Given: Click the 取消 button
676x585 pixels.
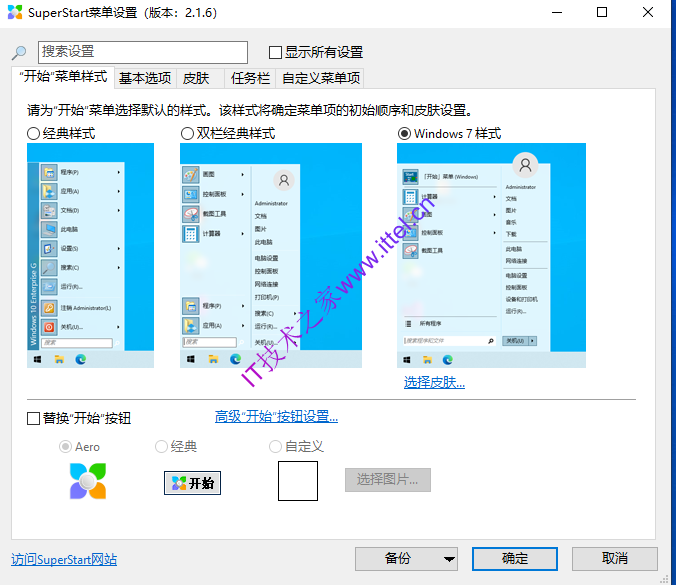Looking at the screenshot, I should (x=615, y=559).
